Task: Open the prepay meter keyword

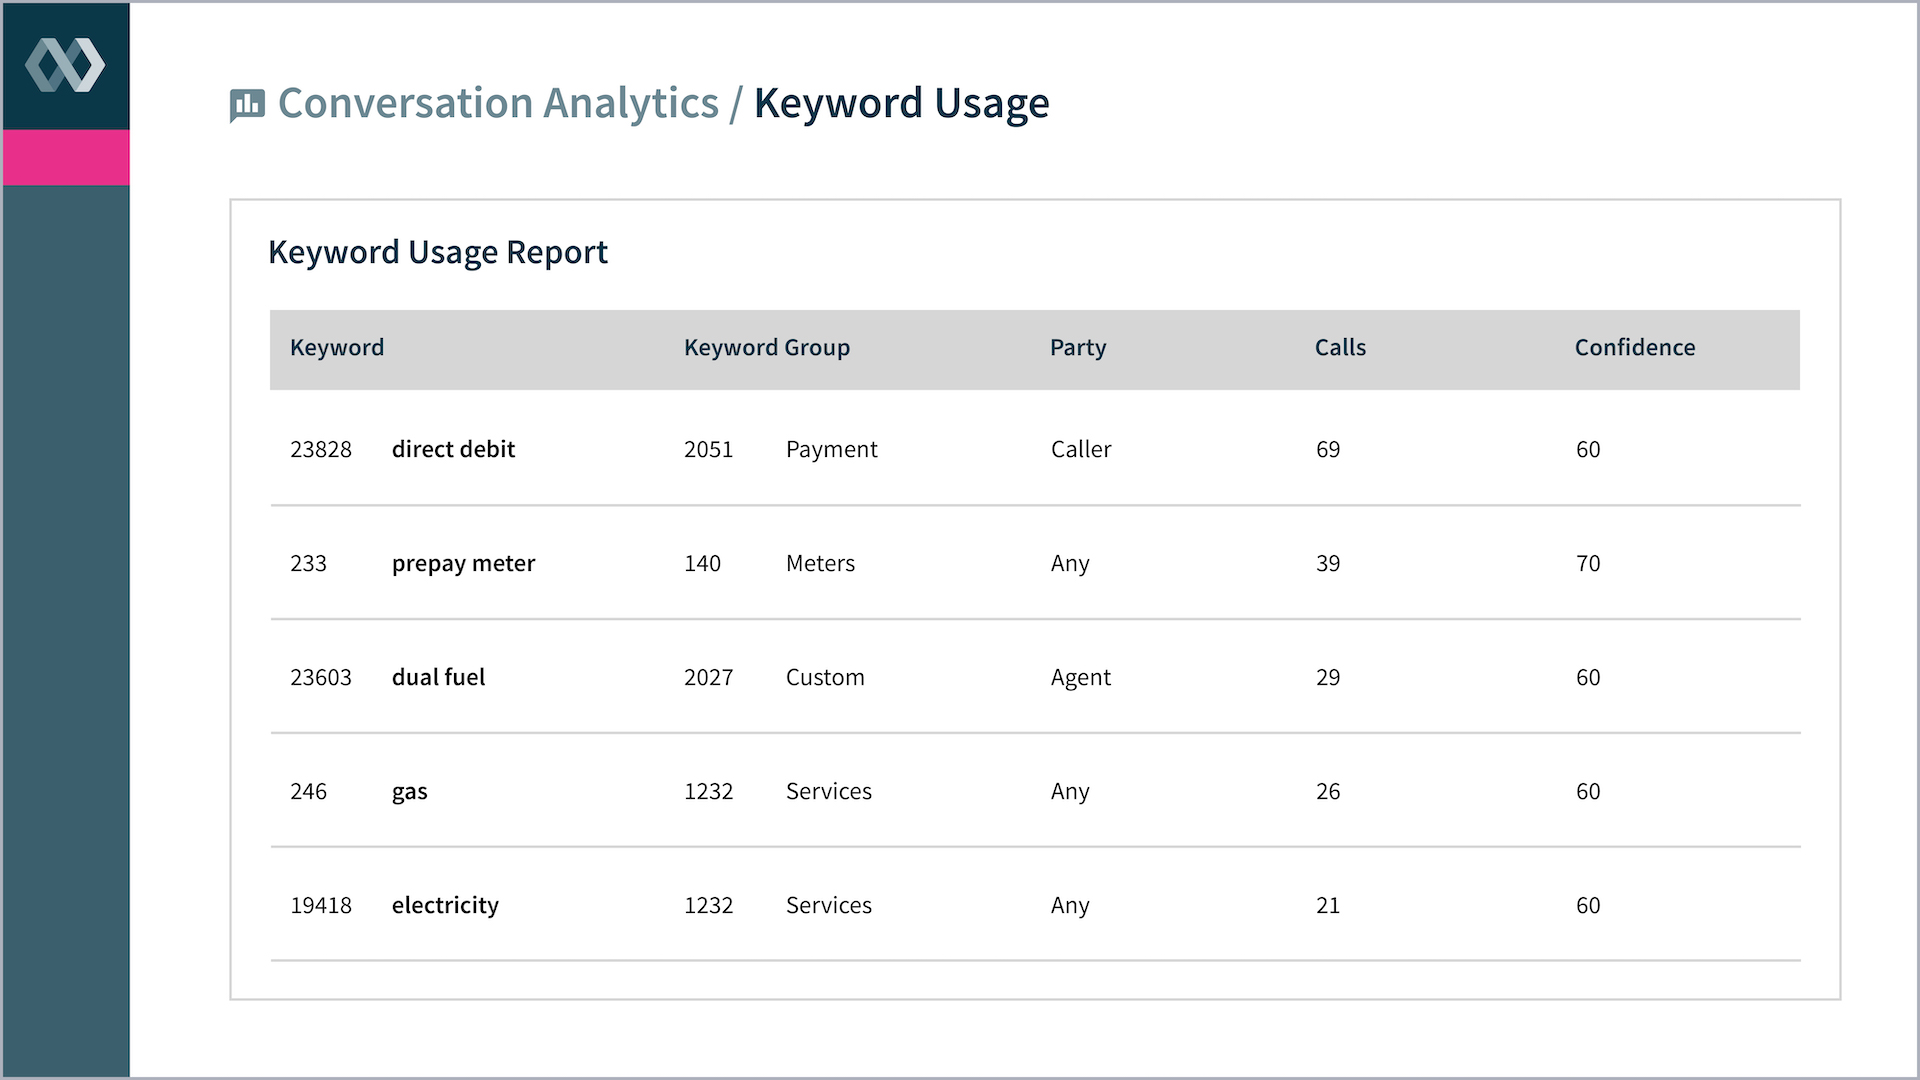Action: (463, 563)
